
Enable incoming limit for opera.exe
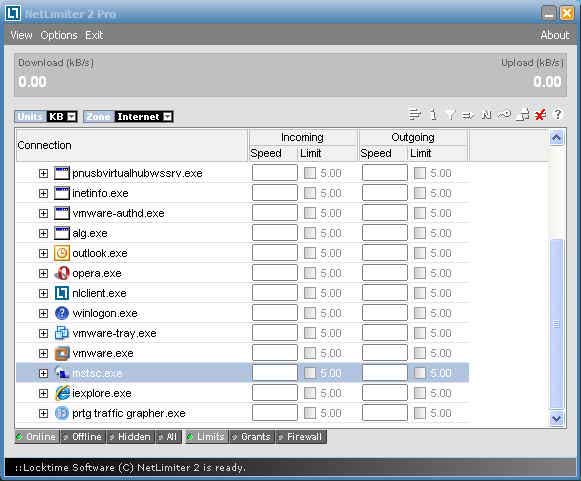click(309, 273)
